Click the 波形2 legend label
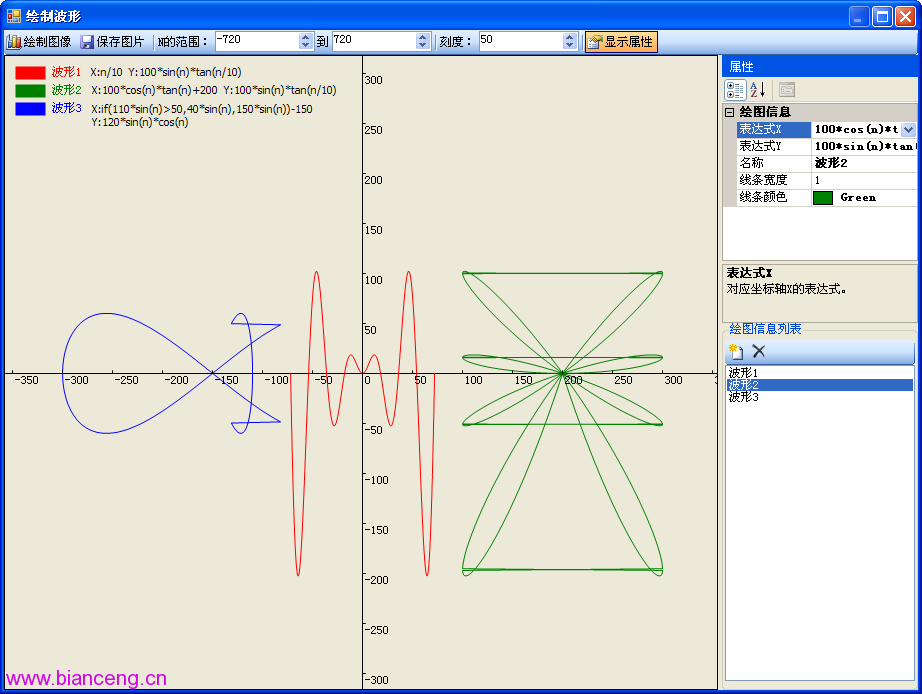922x694 pixels. pos(66,90)
